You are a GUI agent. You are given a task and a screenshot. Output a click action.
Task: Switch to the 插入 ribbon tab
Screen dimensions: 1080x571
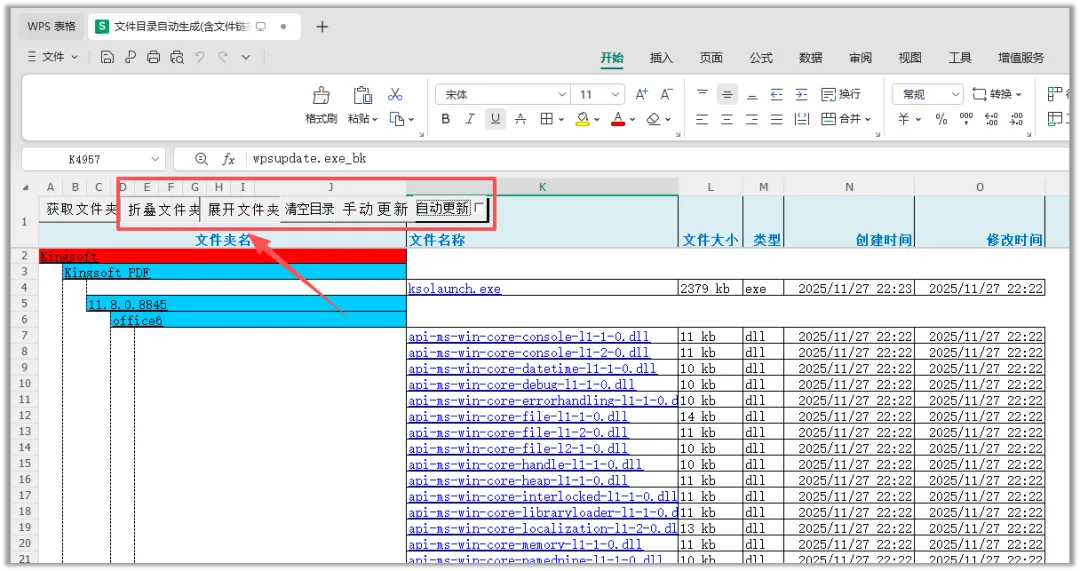coord(661,58)
